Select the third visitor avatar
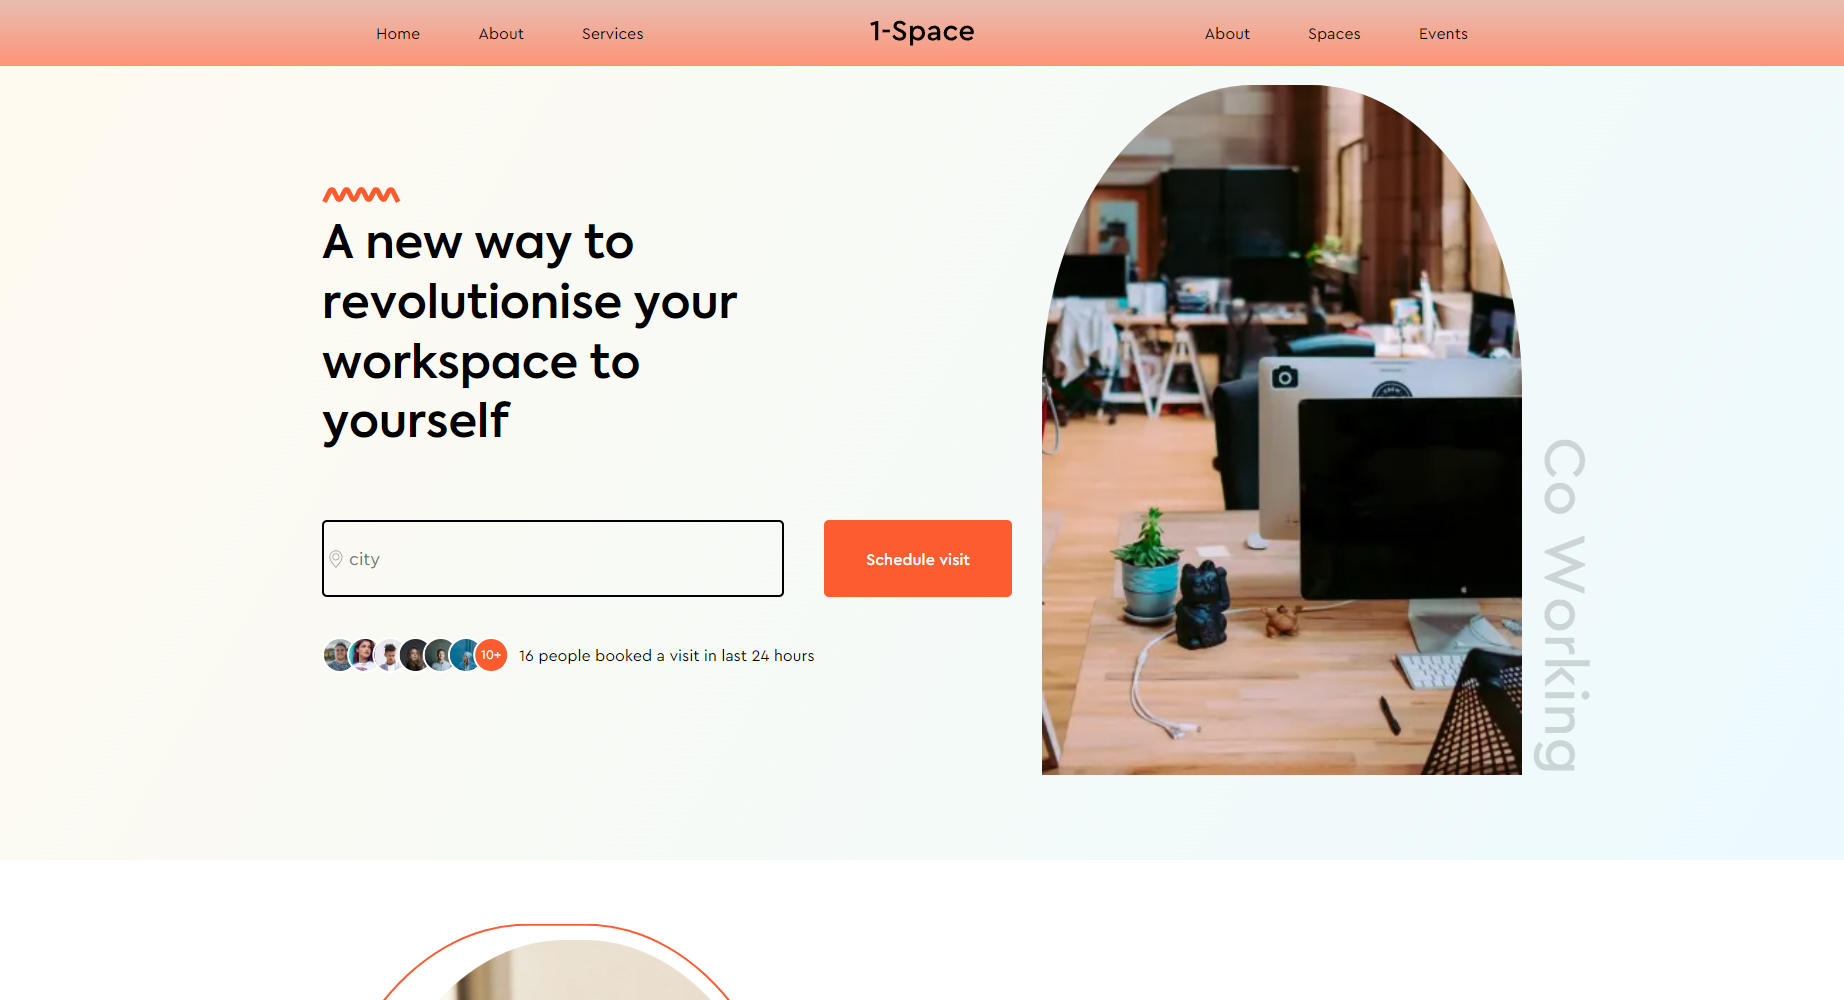The image size is (1844, 1000). click(389, 655)
